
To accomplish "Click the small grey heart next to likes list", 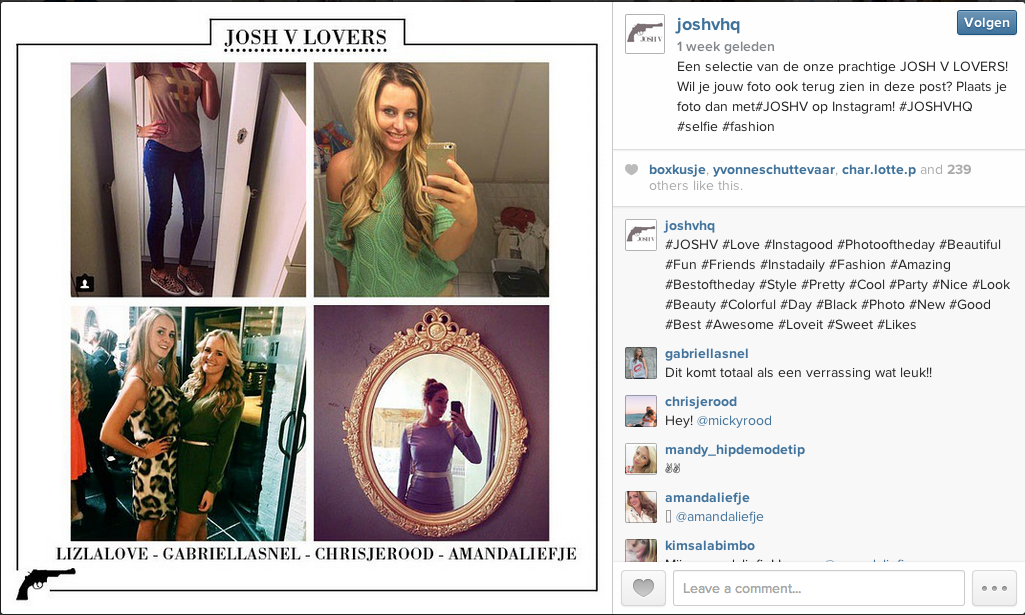I will coord(631,170).
